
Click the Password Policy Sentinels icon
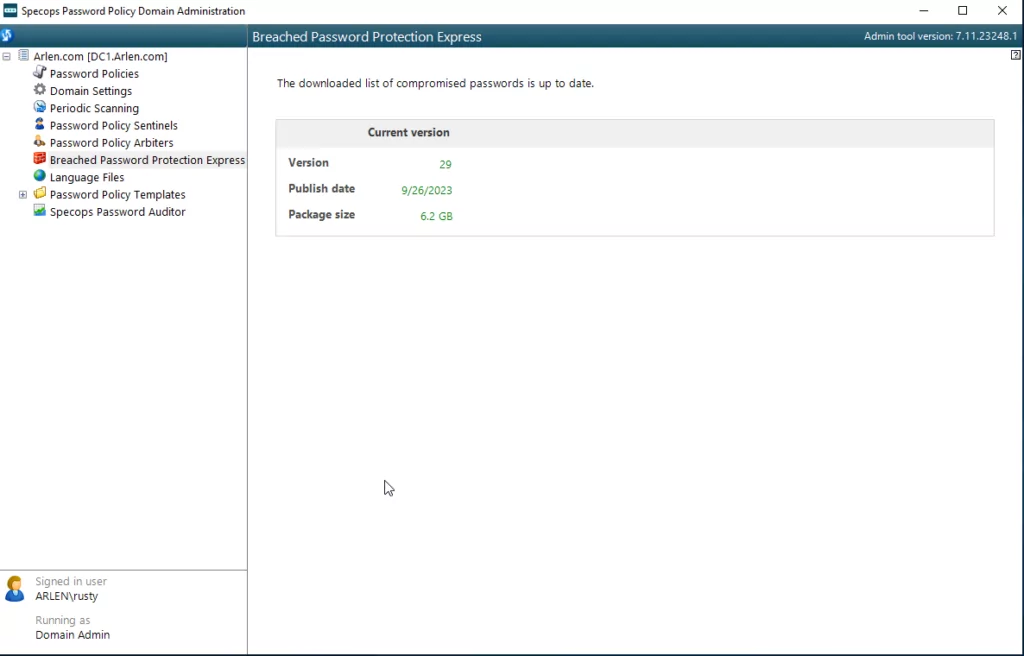pos(40,124)
